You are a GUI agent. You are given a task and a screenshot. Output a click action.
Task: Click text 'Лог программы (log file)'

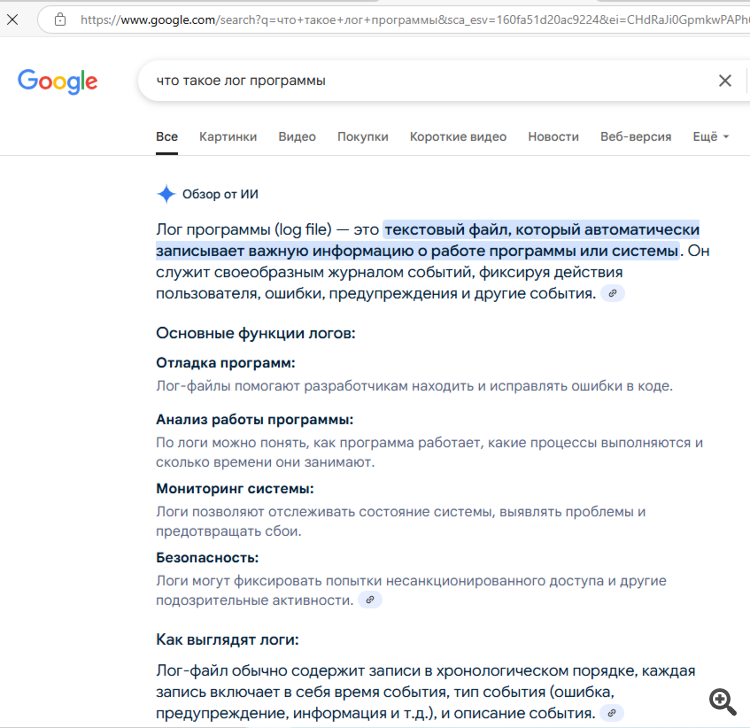pyautogui.click(x=244, y=230)
